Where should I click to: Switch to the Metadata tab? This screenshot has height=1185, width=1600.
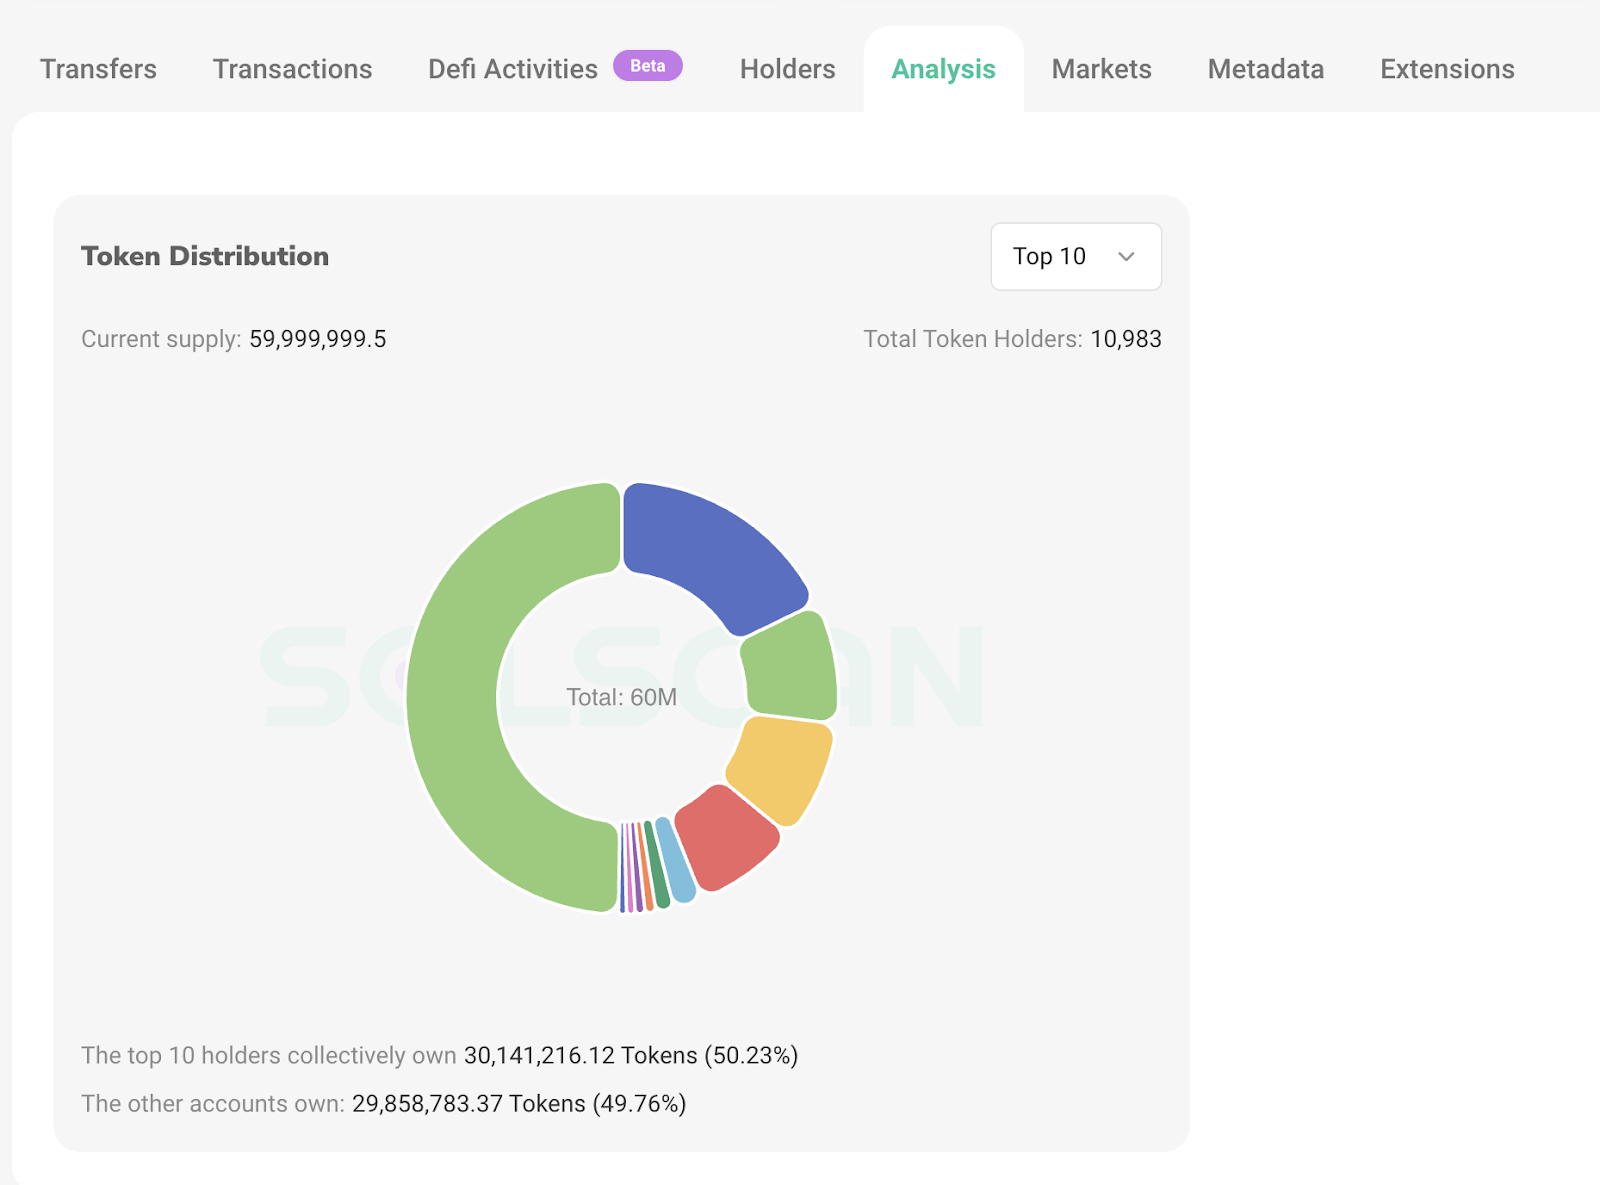1265,69
